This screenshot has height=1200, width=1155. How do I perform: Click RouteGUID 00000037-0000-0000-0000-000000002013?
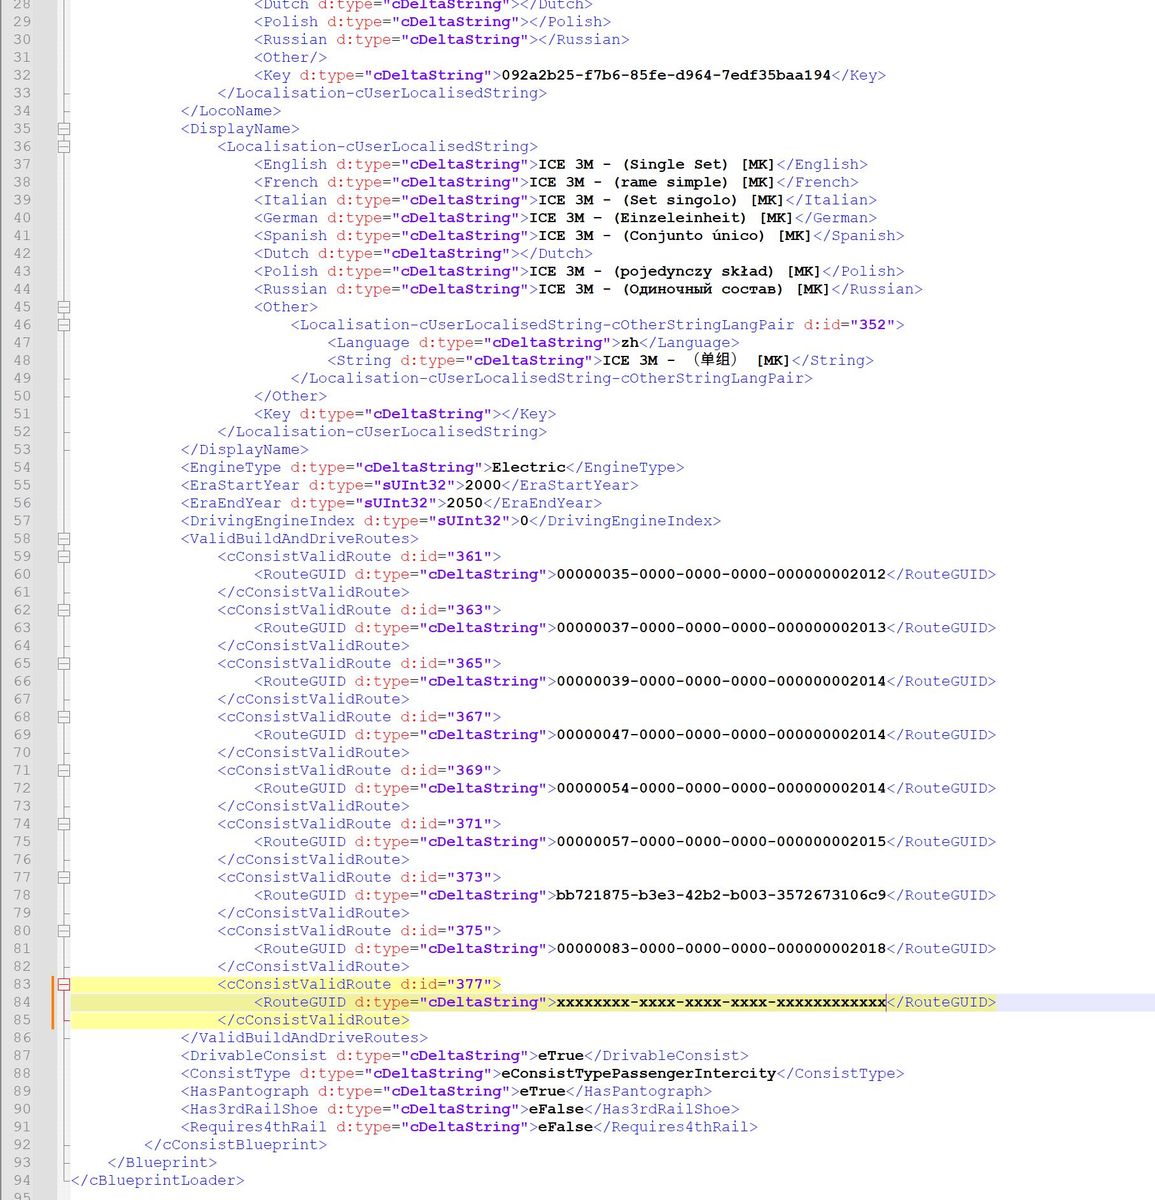721,628
